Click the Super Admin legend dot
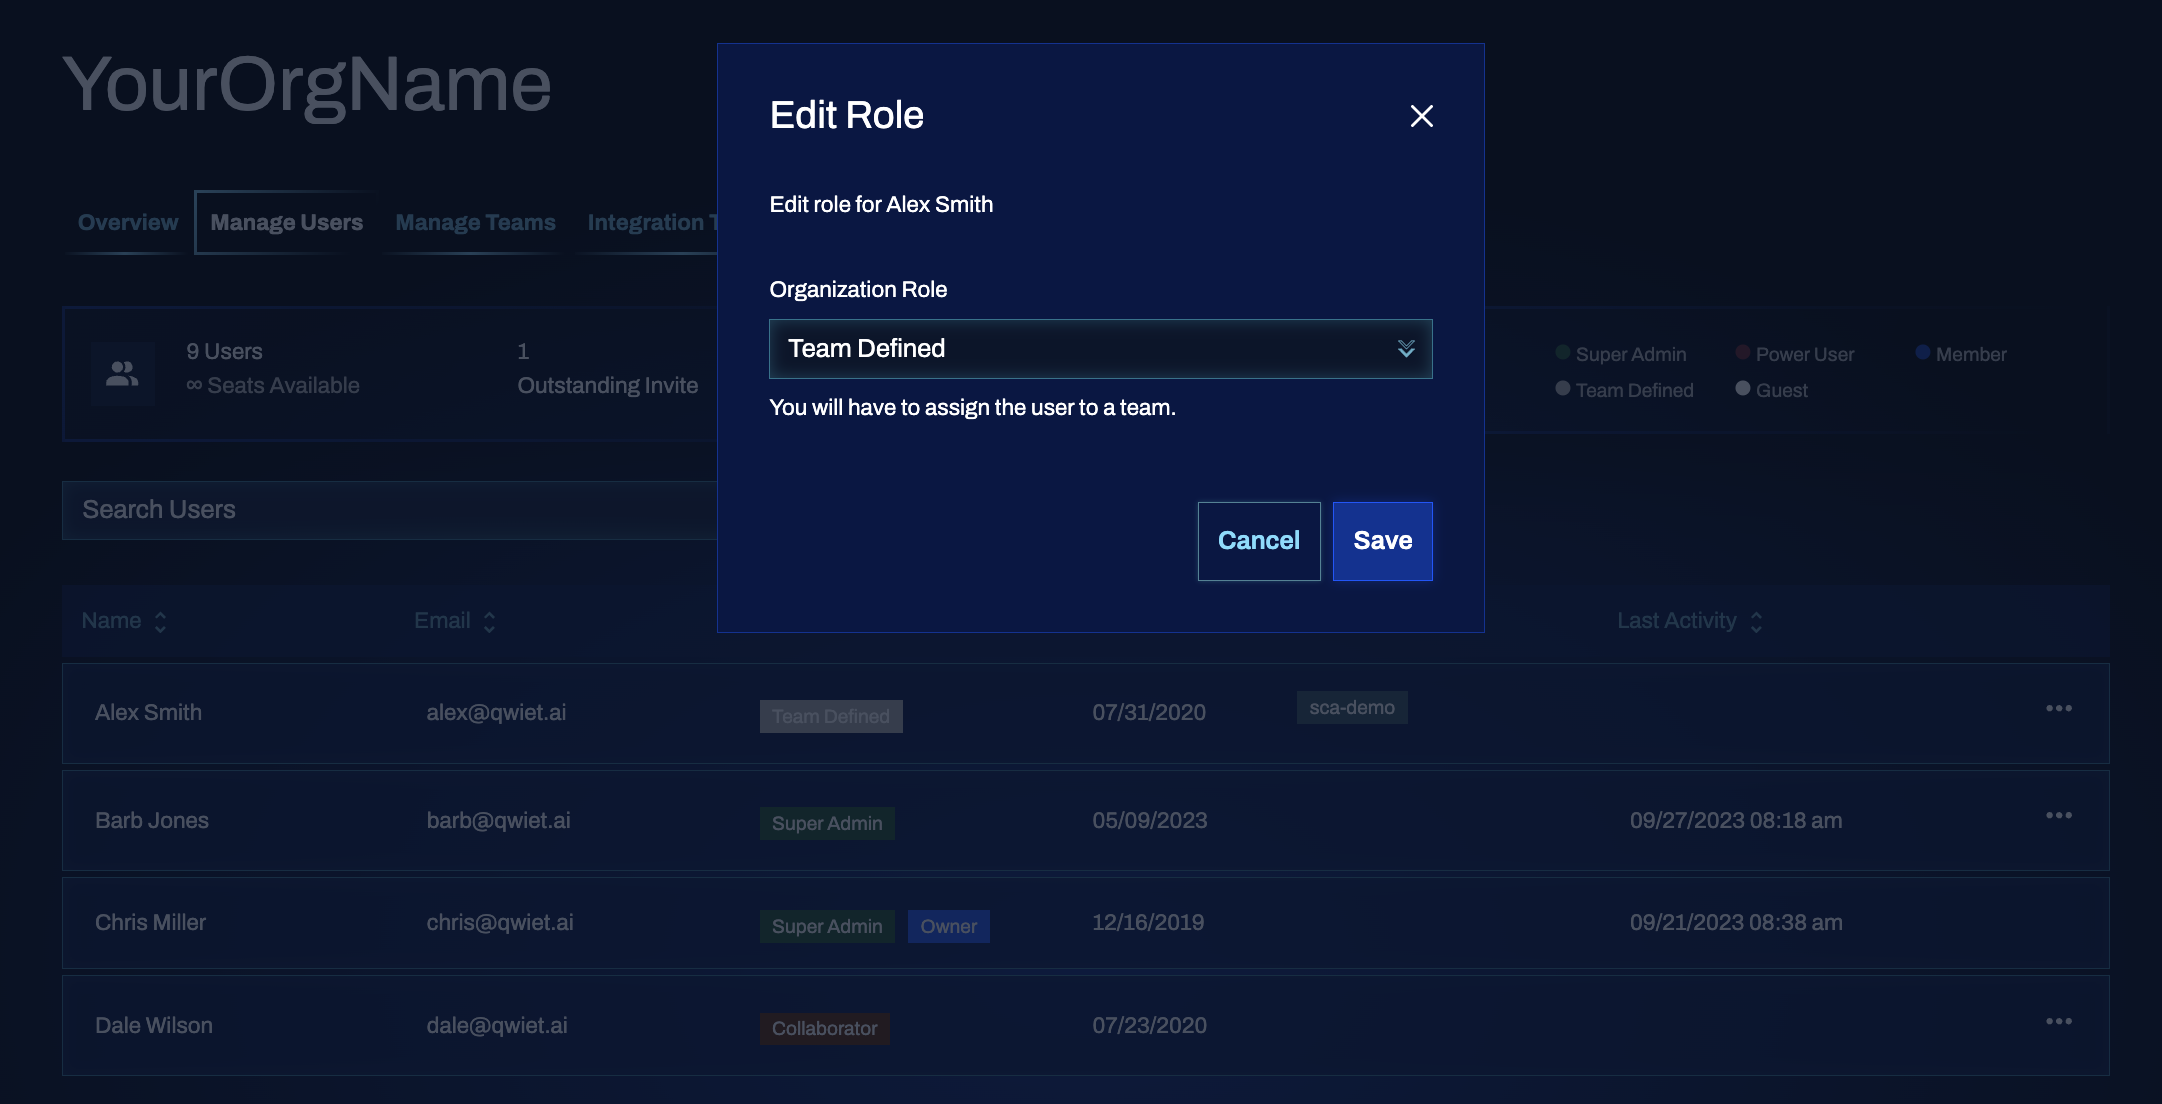 point(1563,352)
